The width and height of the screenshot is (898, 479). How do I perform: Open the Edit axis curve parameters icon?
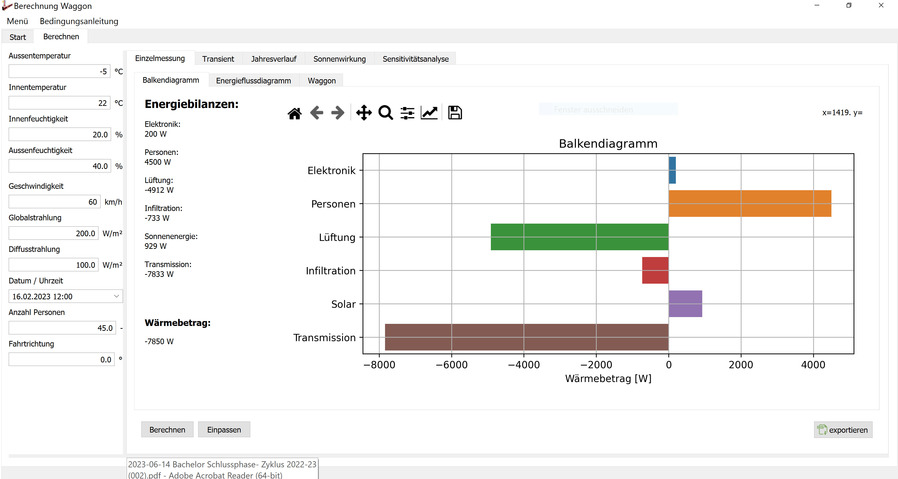[429, 113]
